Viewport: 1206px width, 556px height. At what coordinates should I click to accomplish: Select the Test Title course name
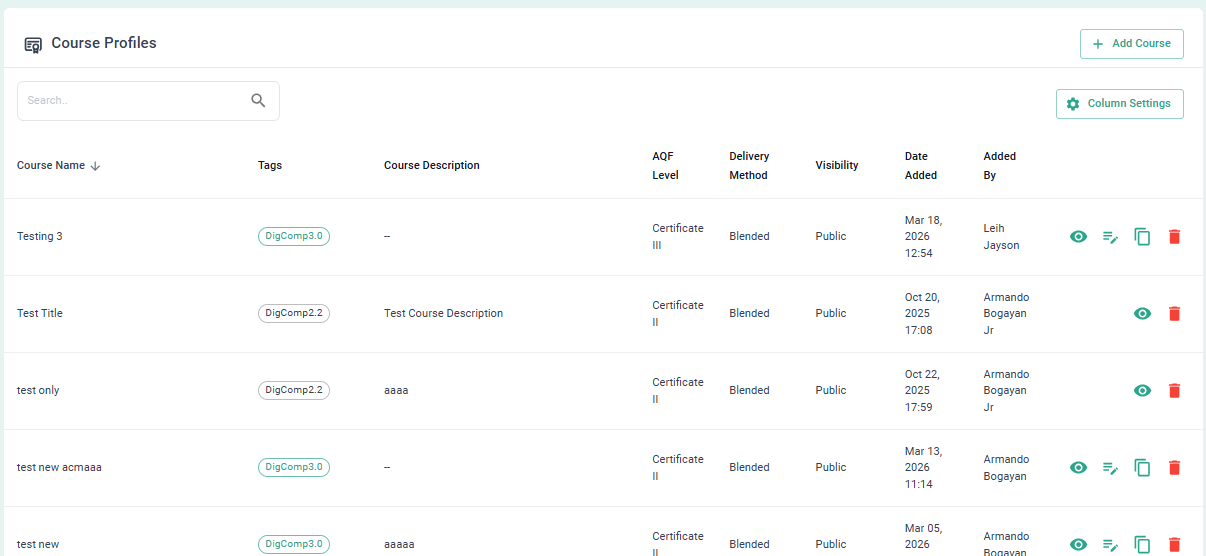[x=40, y=313]
